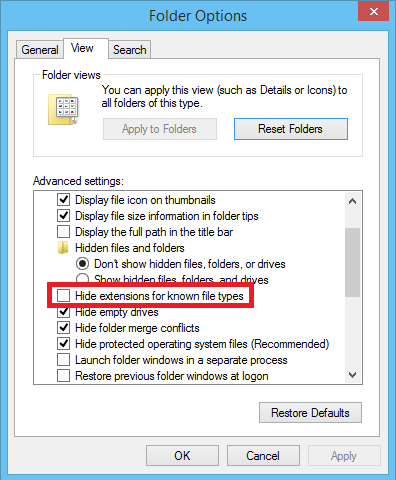This screenshot has height=480, width=396.
Task: Click the Hidden files and folders folder icon
Action: [x=63, y=248]
